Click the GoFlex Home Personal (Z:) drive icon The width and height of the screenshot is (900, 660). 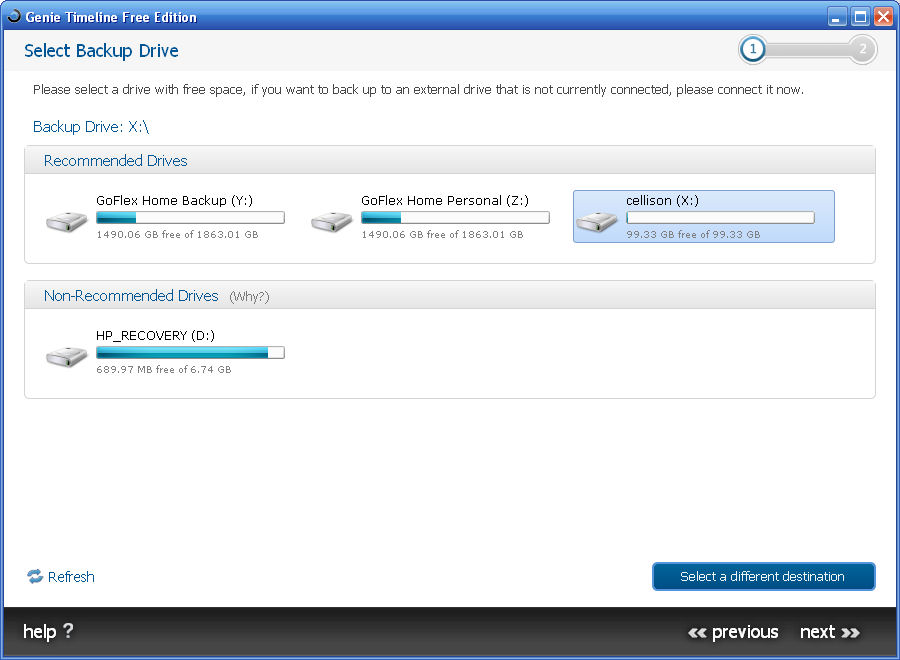tap(332, 222)
